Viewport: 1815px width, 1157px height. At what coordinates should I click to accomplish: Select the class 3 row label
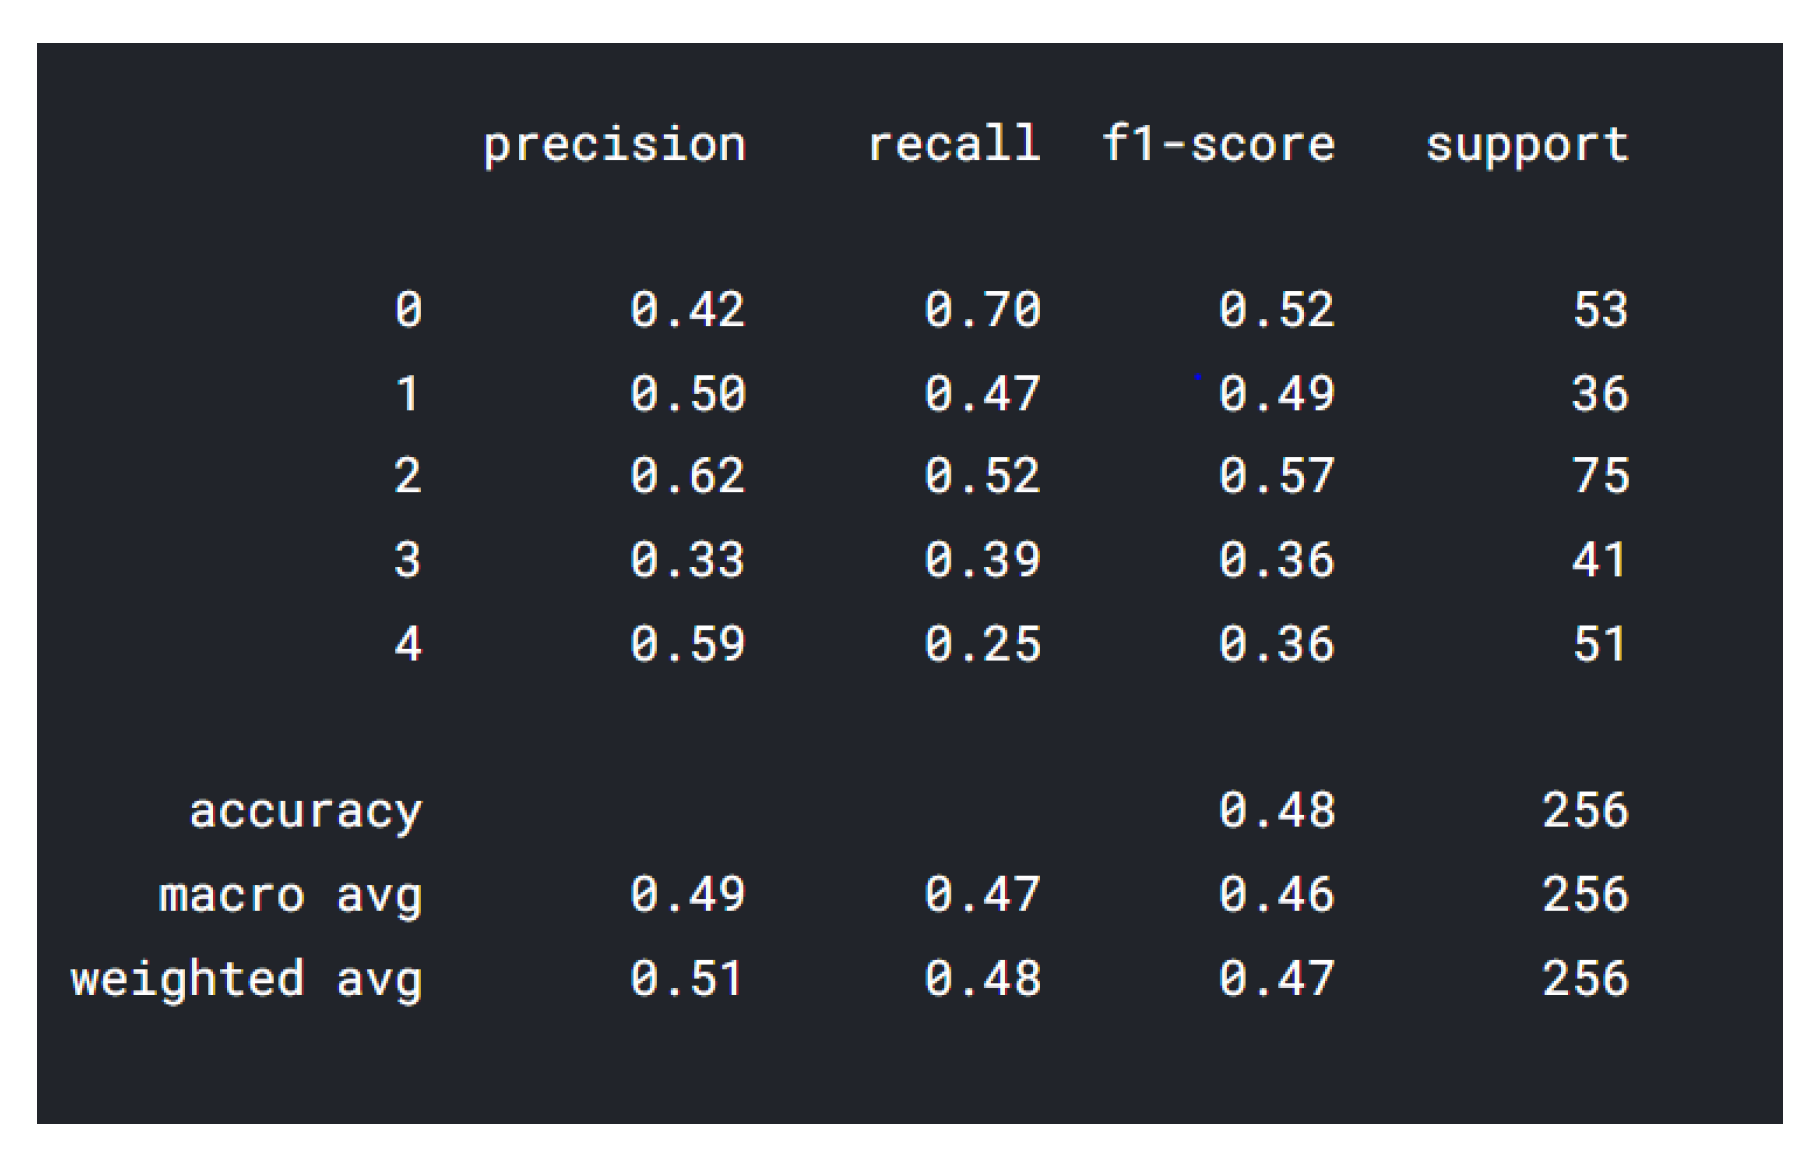(408, 560)
